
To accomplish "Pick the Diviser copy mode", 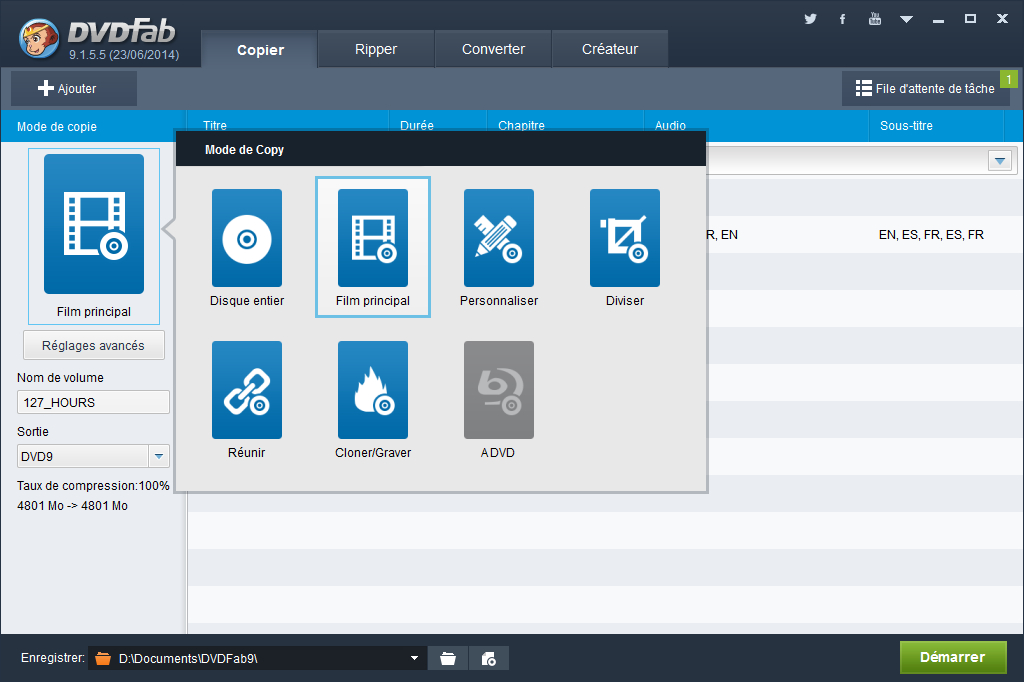I will pos(625,238).
